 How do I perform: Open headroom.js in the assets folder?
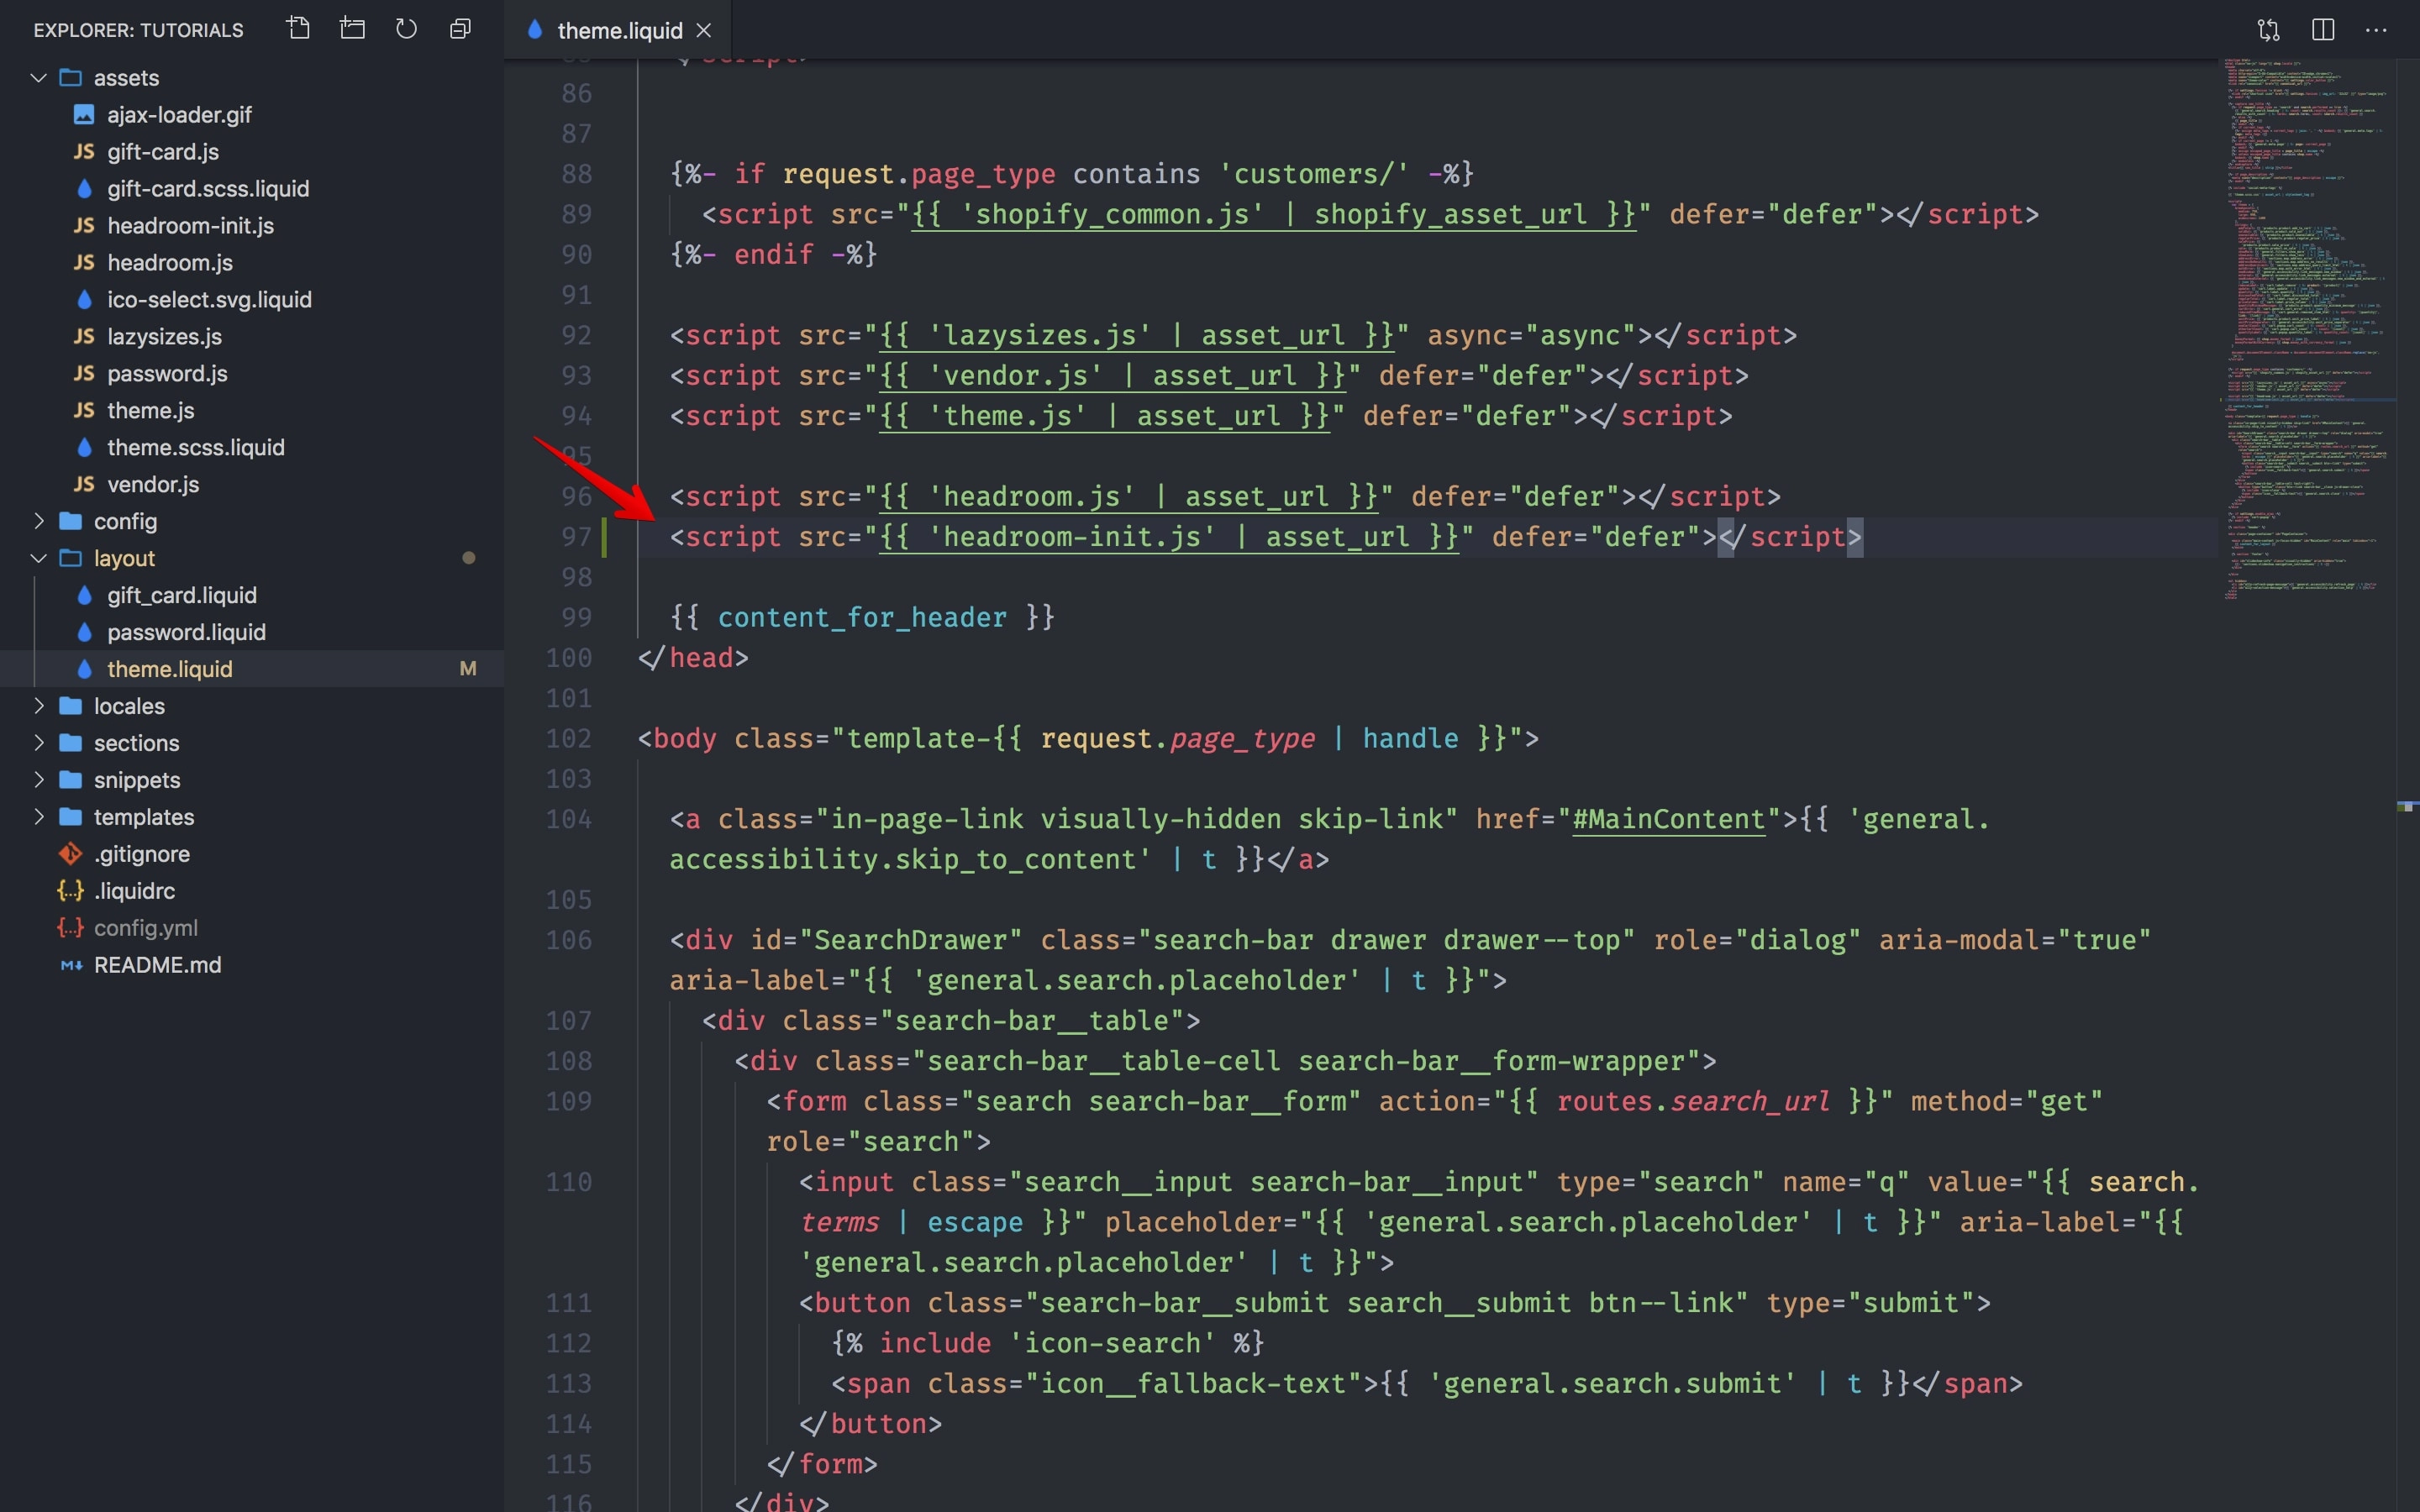[x=252, y=262]
